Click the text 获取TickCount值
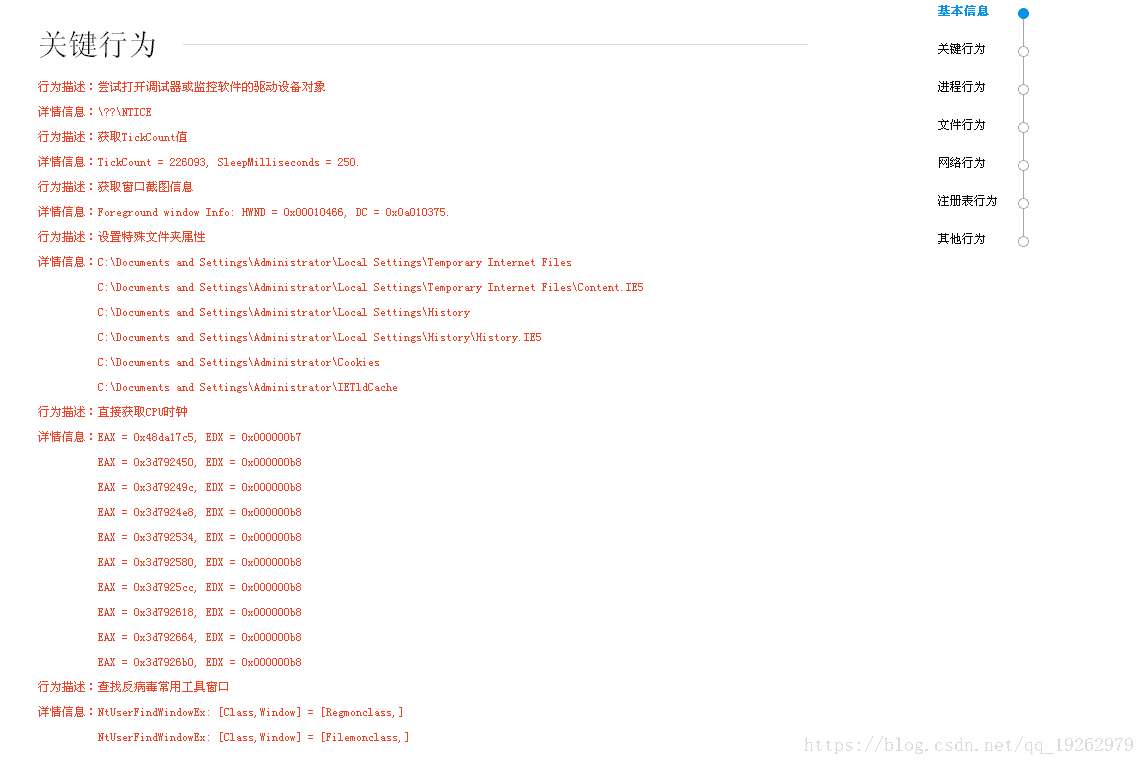Image resolution: width=1145 pixels, height=765 pixels. pos(142,137)
